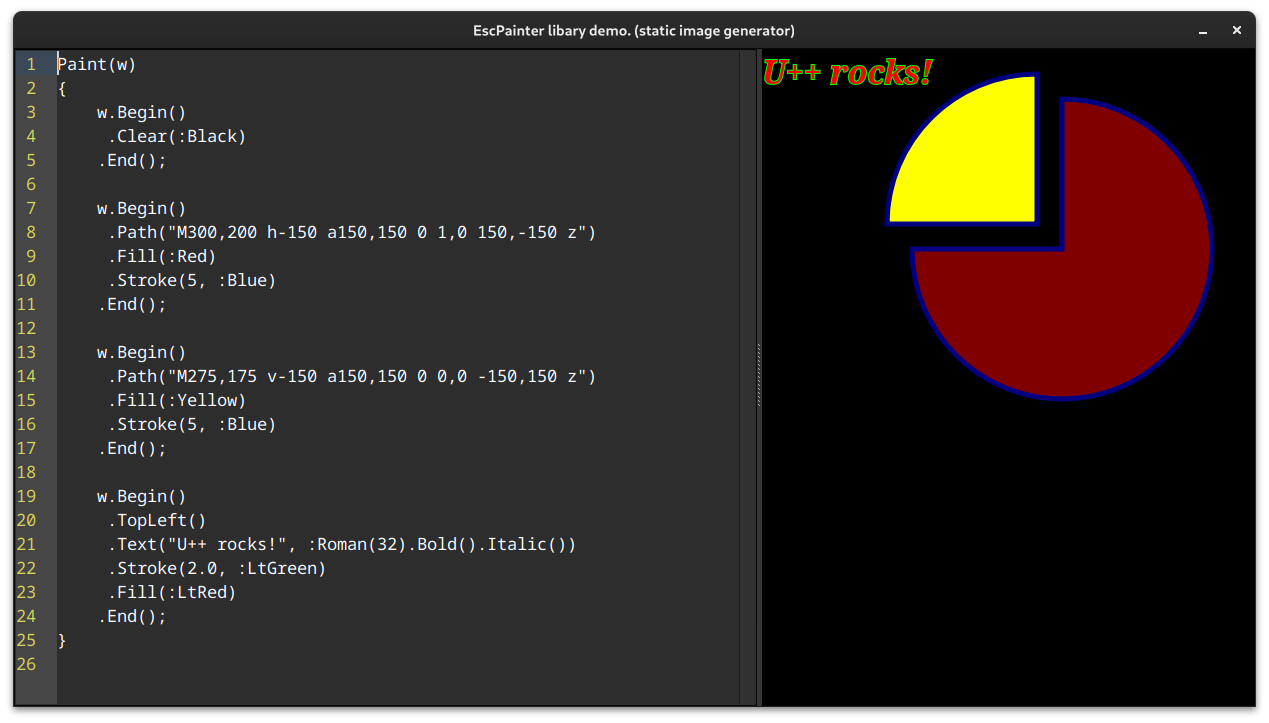Click the editor's vertical scrollbar track
Image resolution: width=1269 pixels, height=723 pixels.
click(x=747, y=376)
